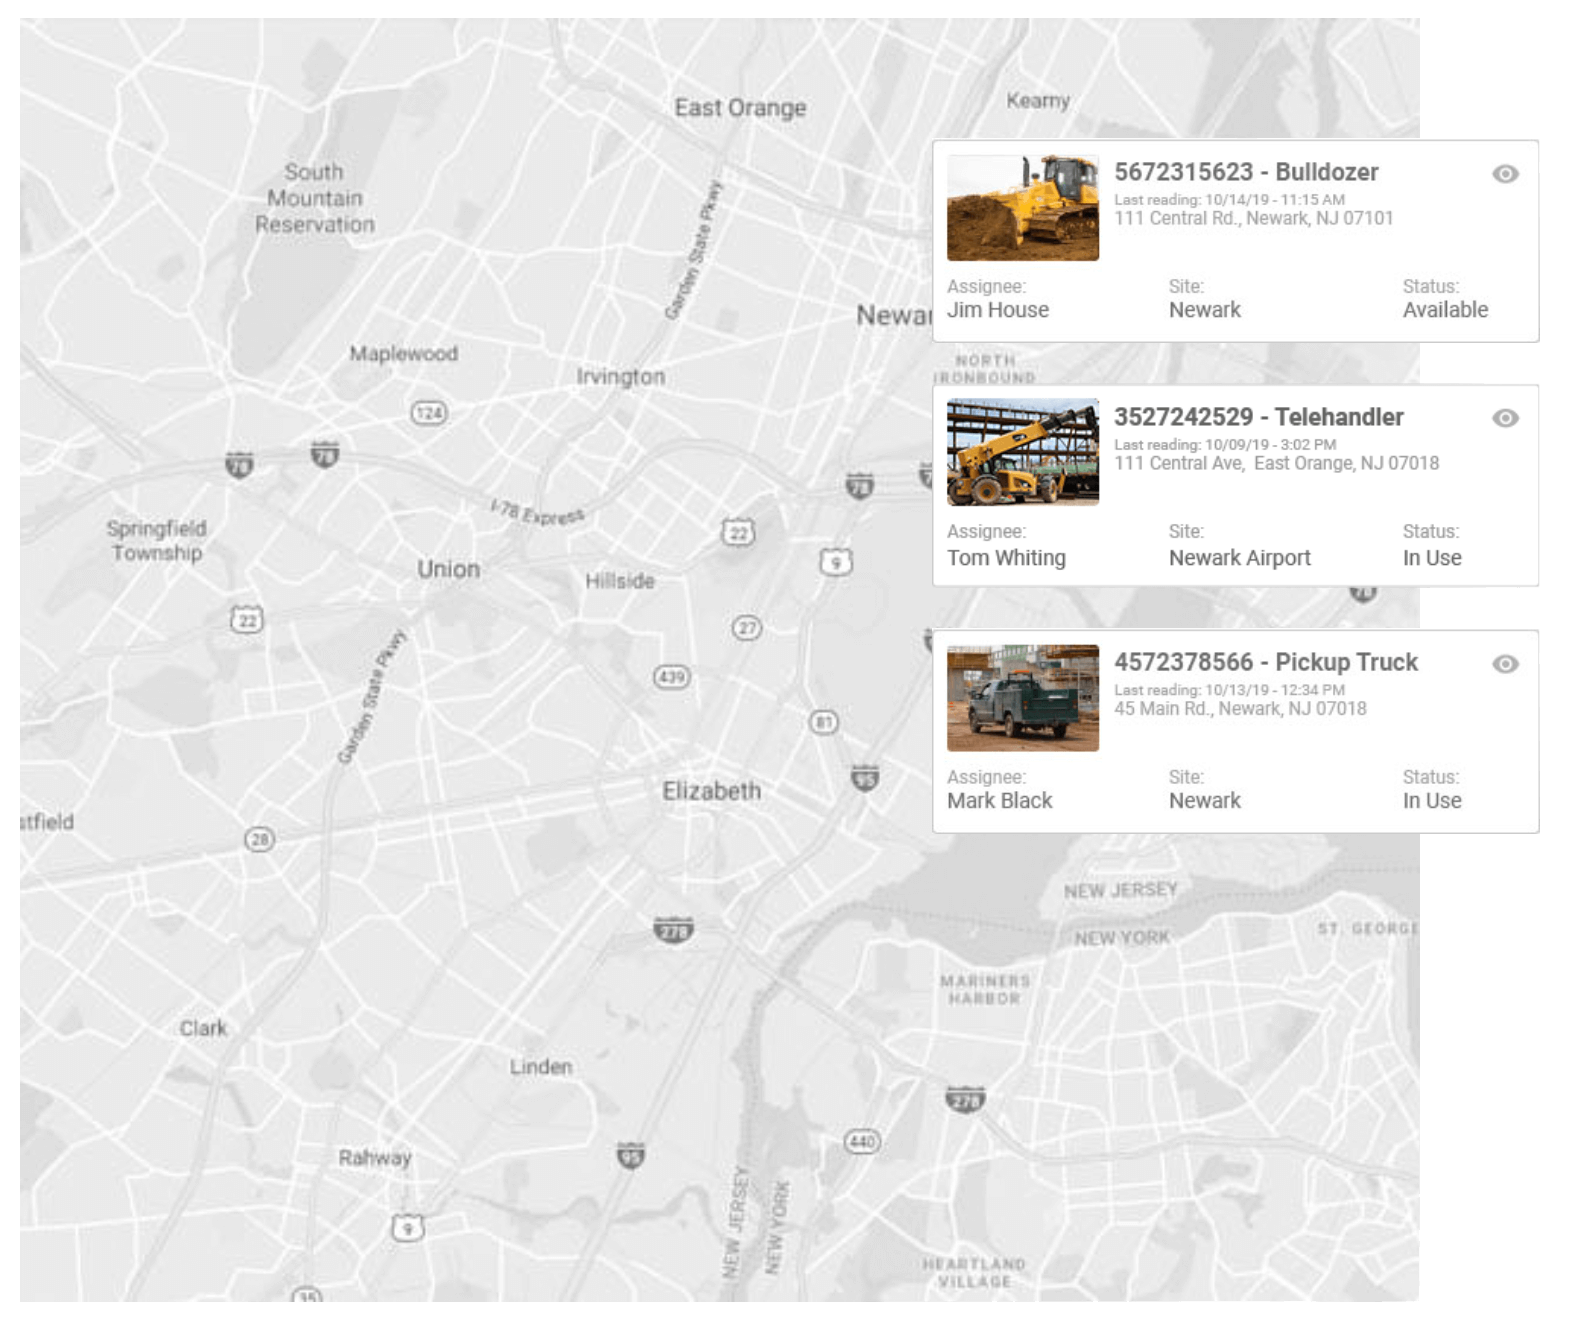Image resolution: width=1570 pixels, height=1330 pixels.
Task: Click route 28 shield on map
Action: click(260, 839)
